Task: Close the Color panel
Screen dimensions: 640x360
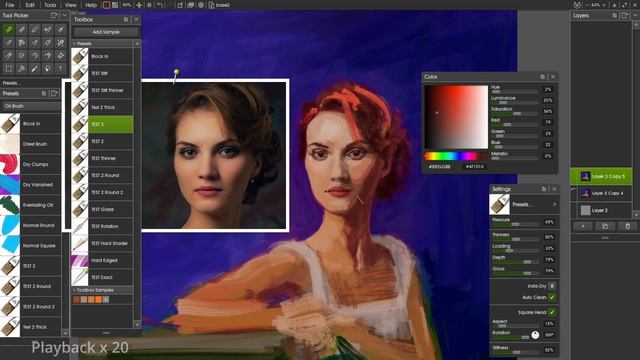Action: (x=553, y=76)
